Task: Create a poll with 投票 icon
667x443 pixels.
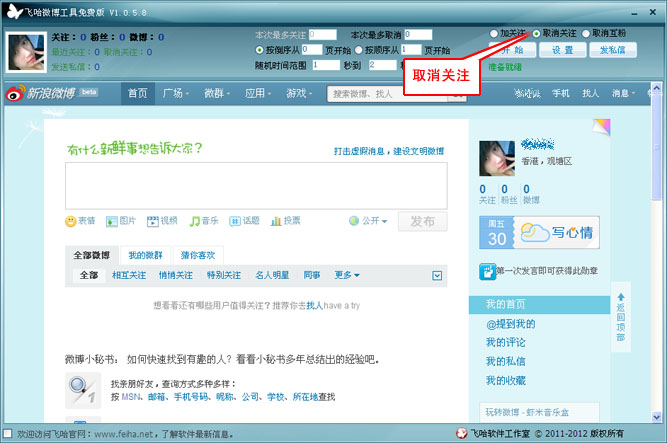Action: [276, 221]
